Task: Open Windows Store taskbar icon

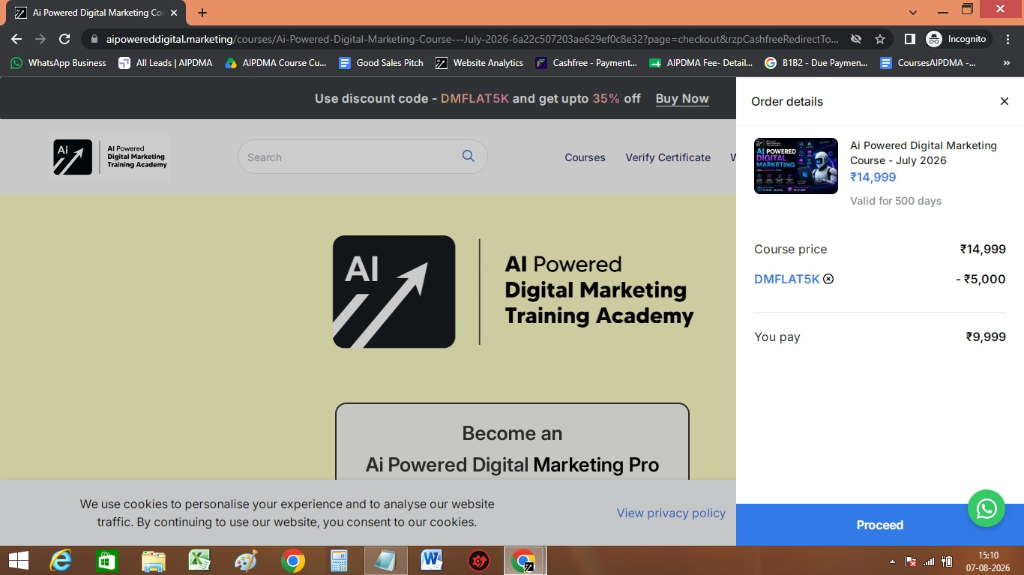Action: pyautogui.click(x=106, y=561)
